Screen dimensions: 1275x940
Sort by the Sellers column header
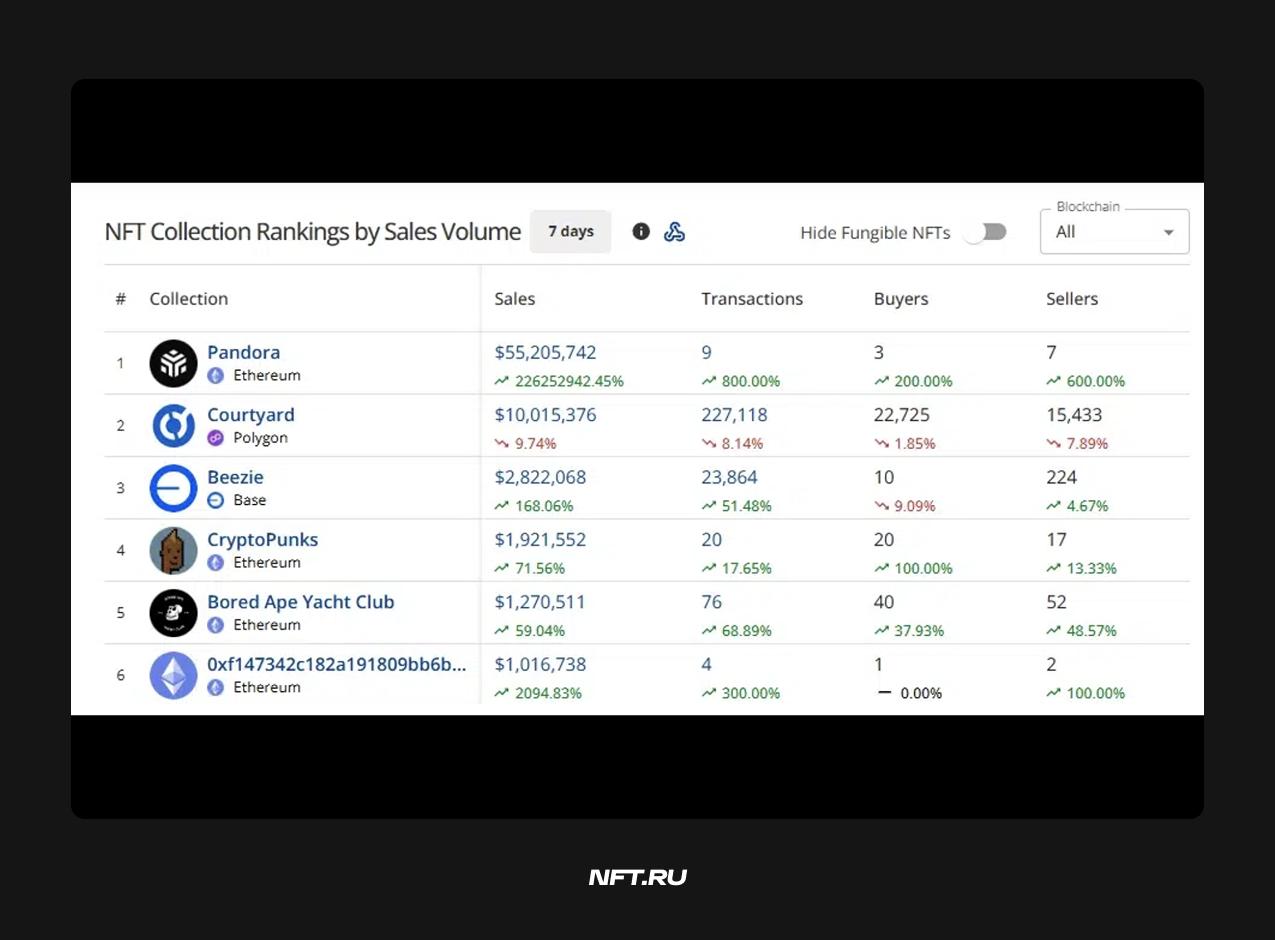(1072, 299)
